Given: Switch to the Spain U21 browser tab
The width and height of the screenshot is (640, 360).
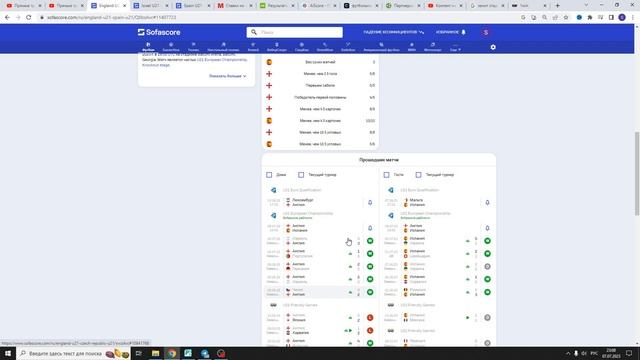Looking at the screenshot, I should [x=193, y=6].
